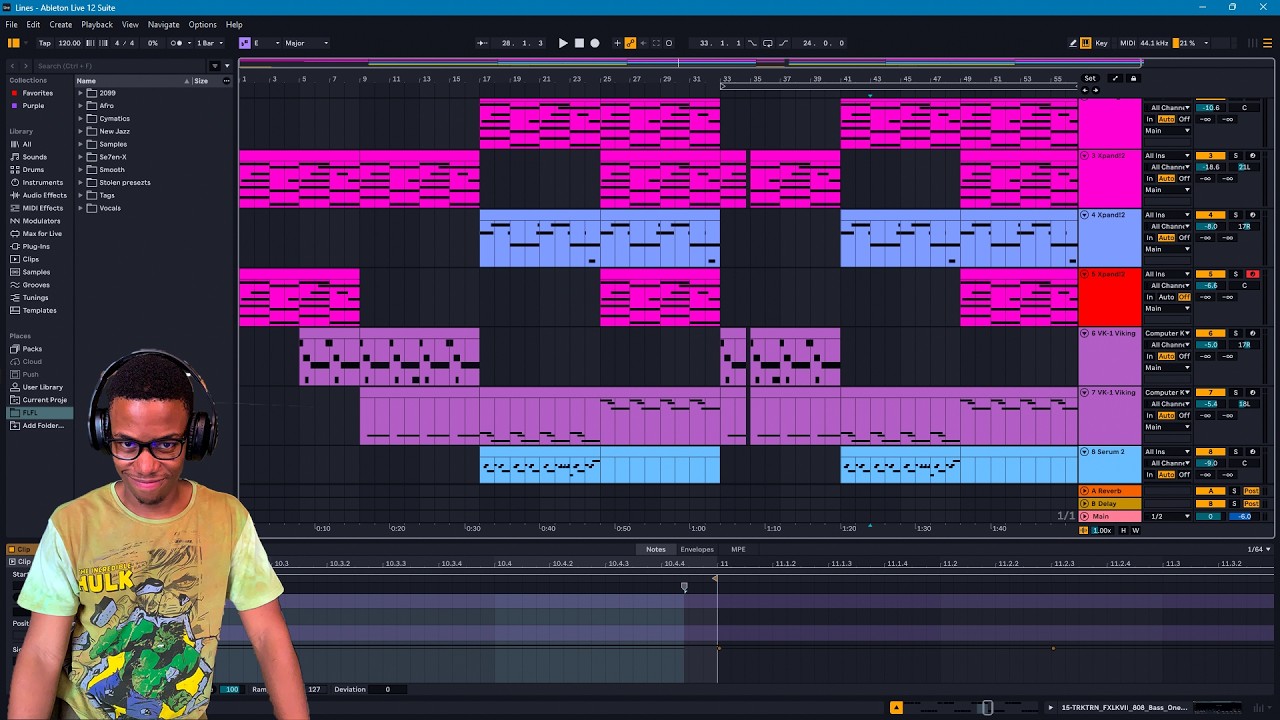The width and height of the screenshot is (1280, 720).
Task: Start playback with the Play button
Action: click(563, 43)
